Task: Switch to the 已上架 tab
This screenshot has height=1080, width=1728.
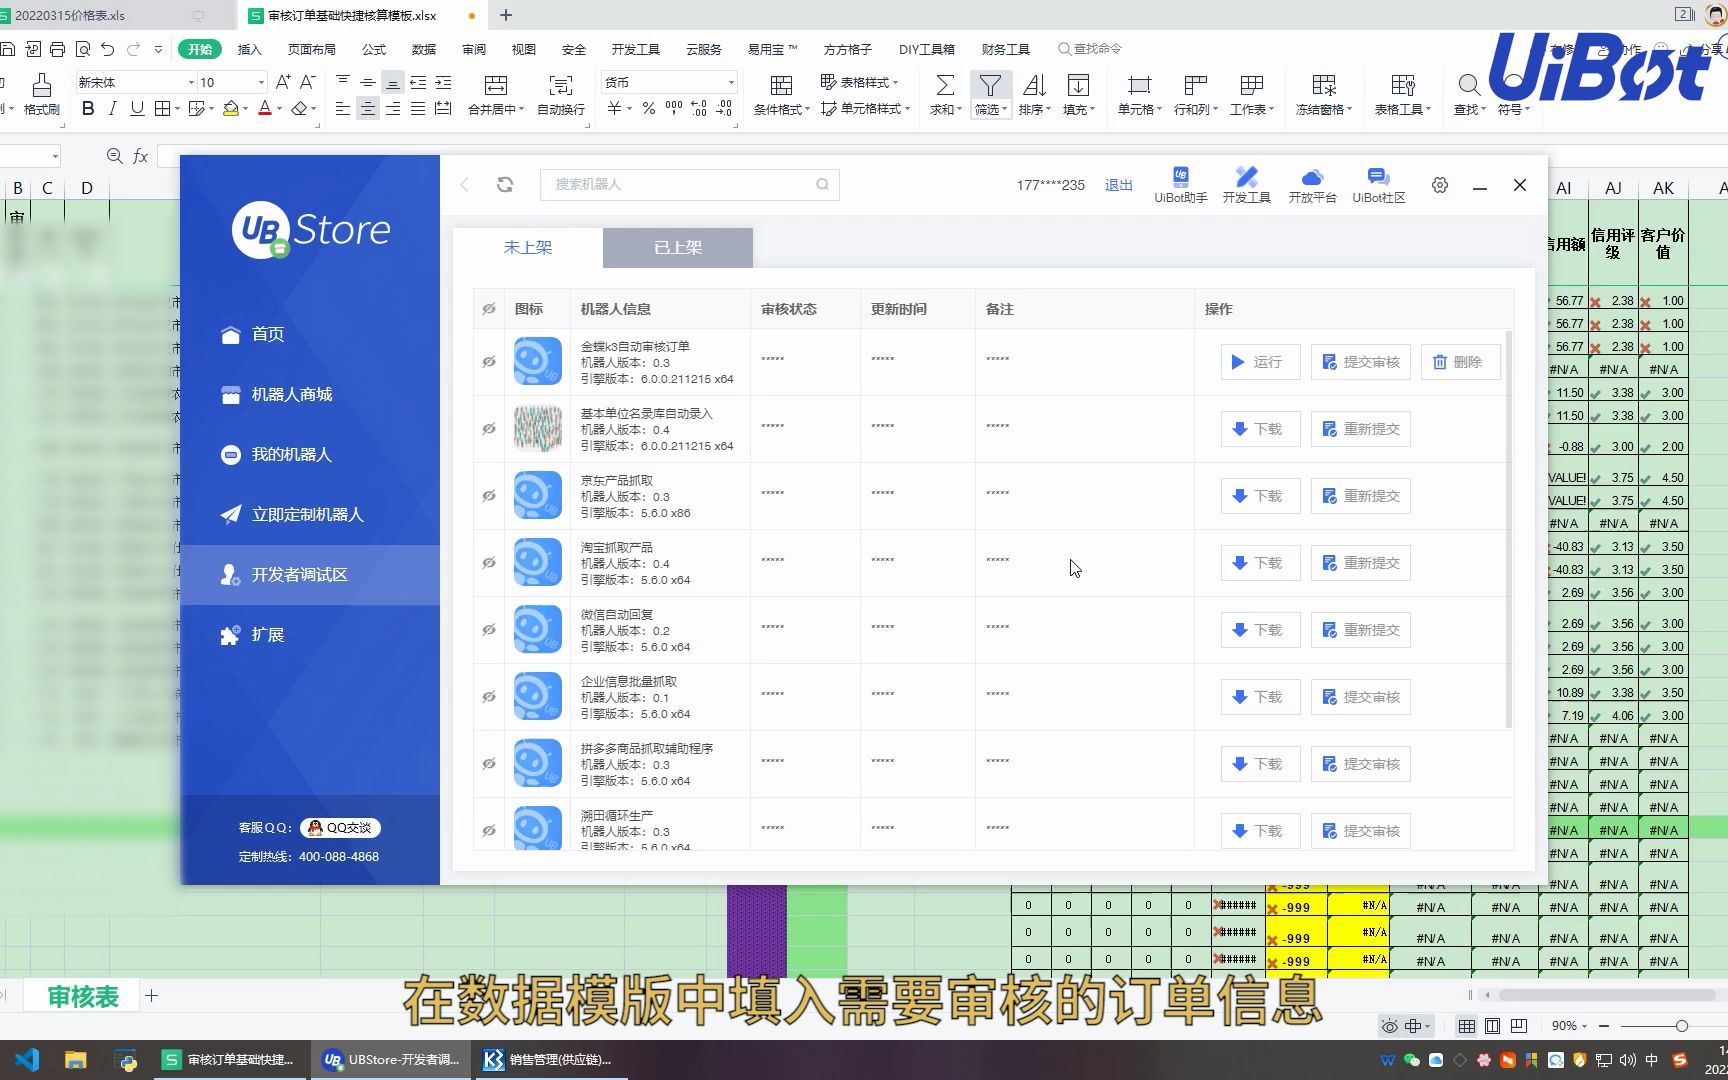Action: pyautogui.click(x=677, y=247)
